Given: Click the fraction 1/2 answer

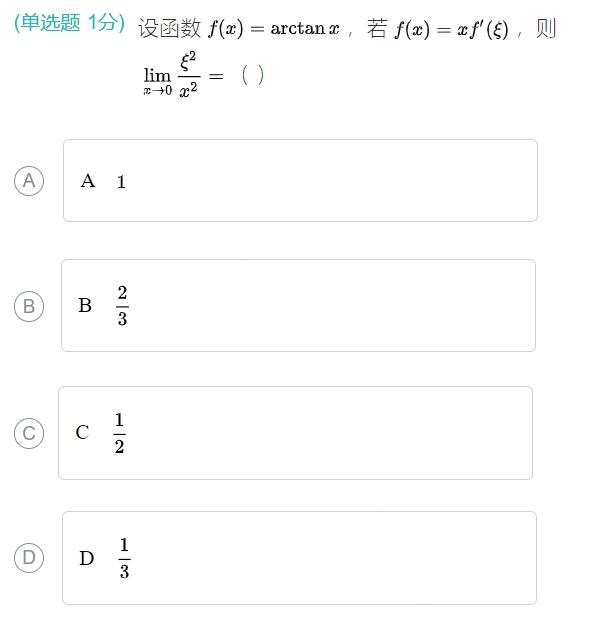Looking at the screenshot, I should 119,433.
